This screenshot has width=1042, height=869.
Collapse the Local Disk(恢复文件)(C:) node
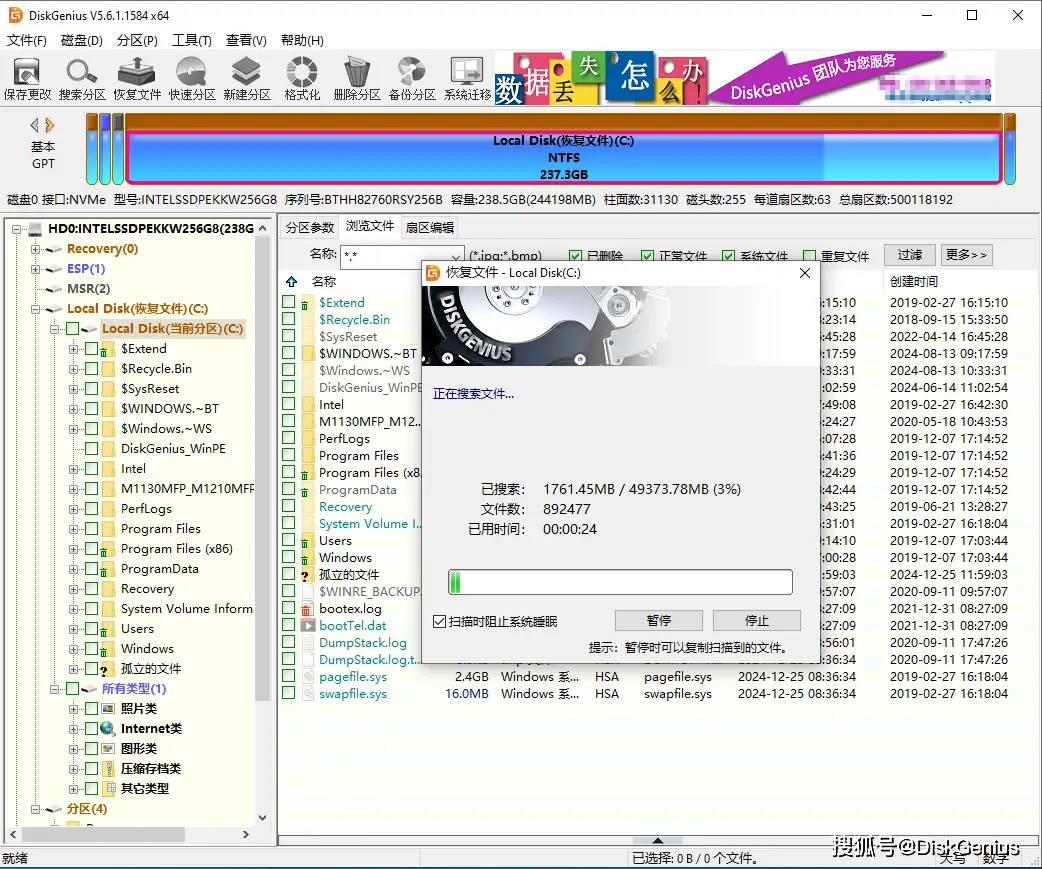(36, 309)
